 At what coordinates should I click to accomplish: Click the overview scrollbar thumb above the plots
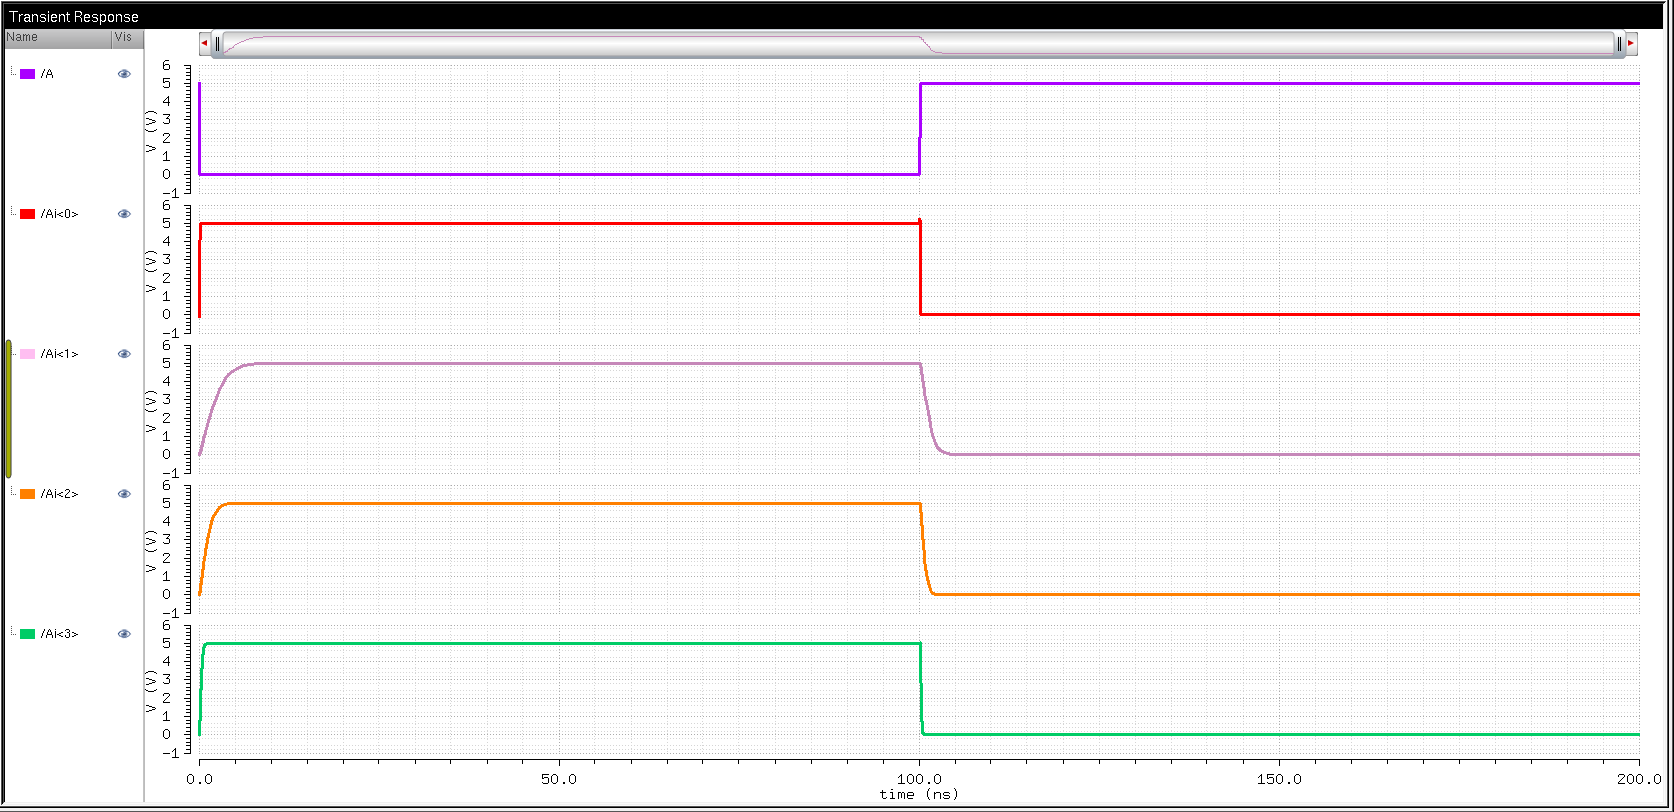click(917, 43)
